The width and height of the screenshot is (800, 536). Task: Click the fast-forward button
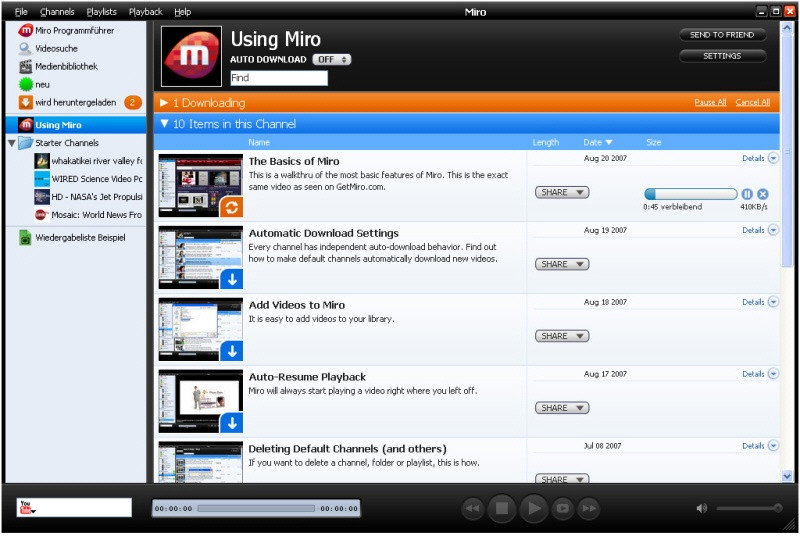point(589,508)
